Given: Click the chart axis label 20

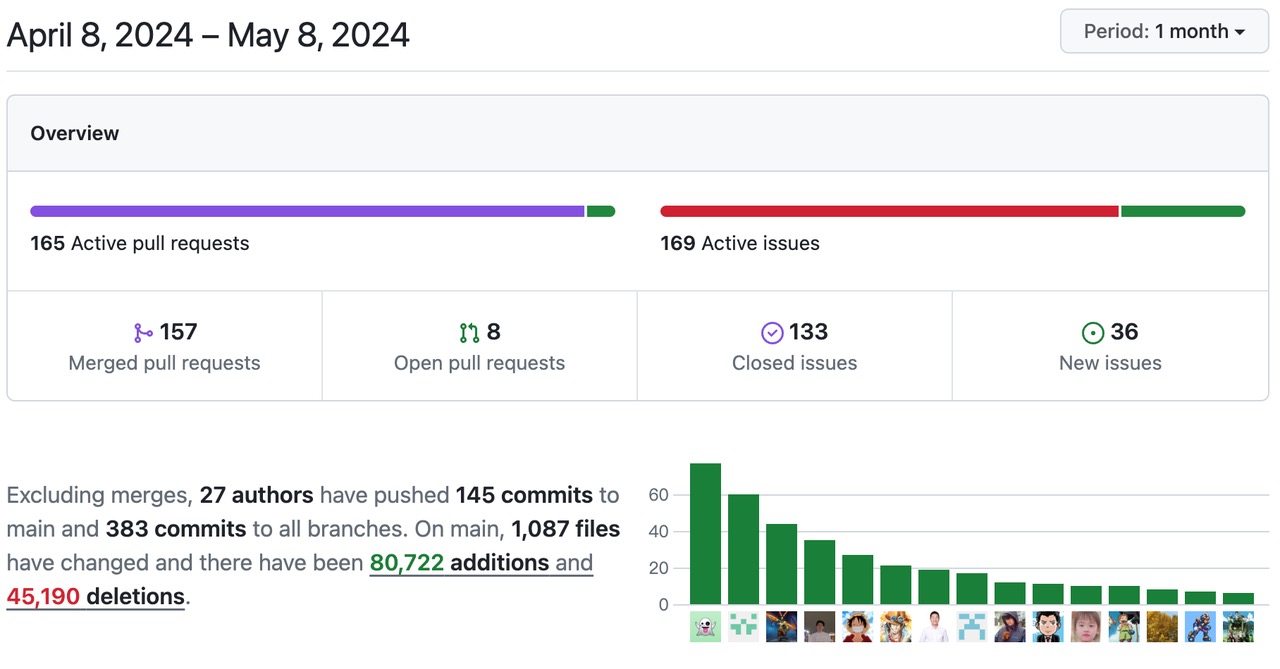Looking at the screenshot, I should tap(658, 568).
